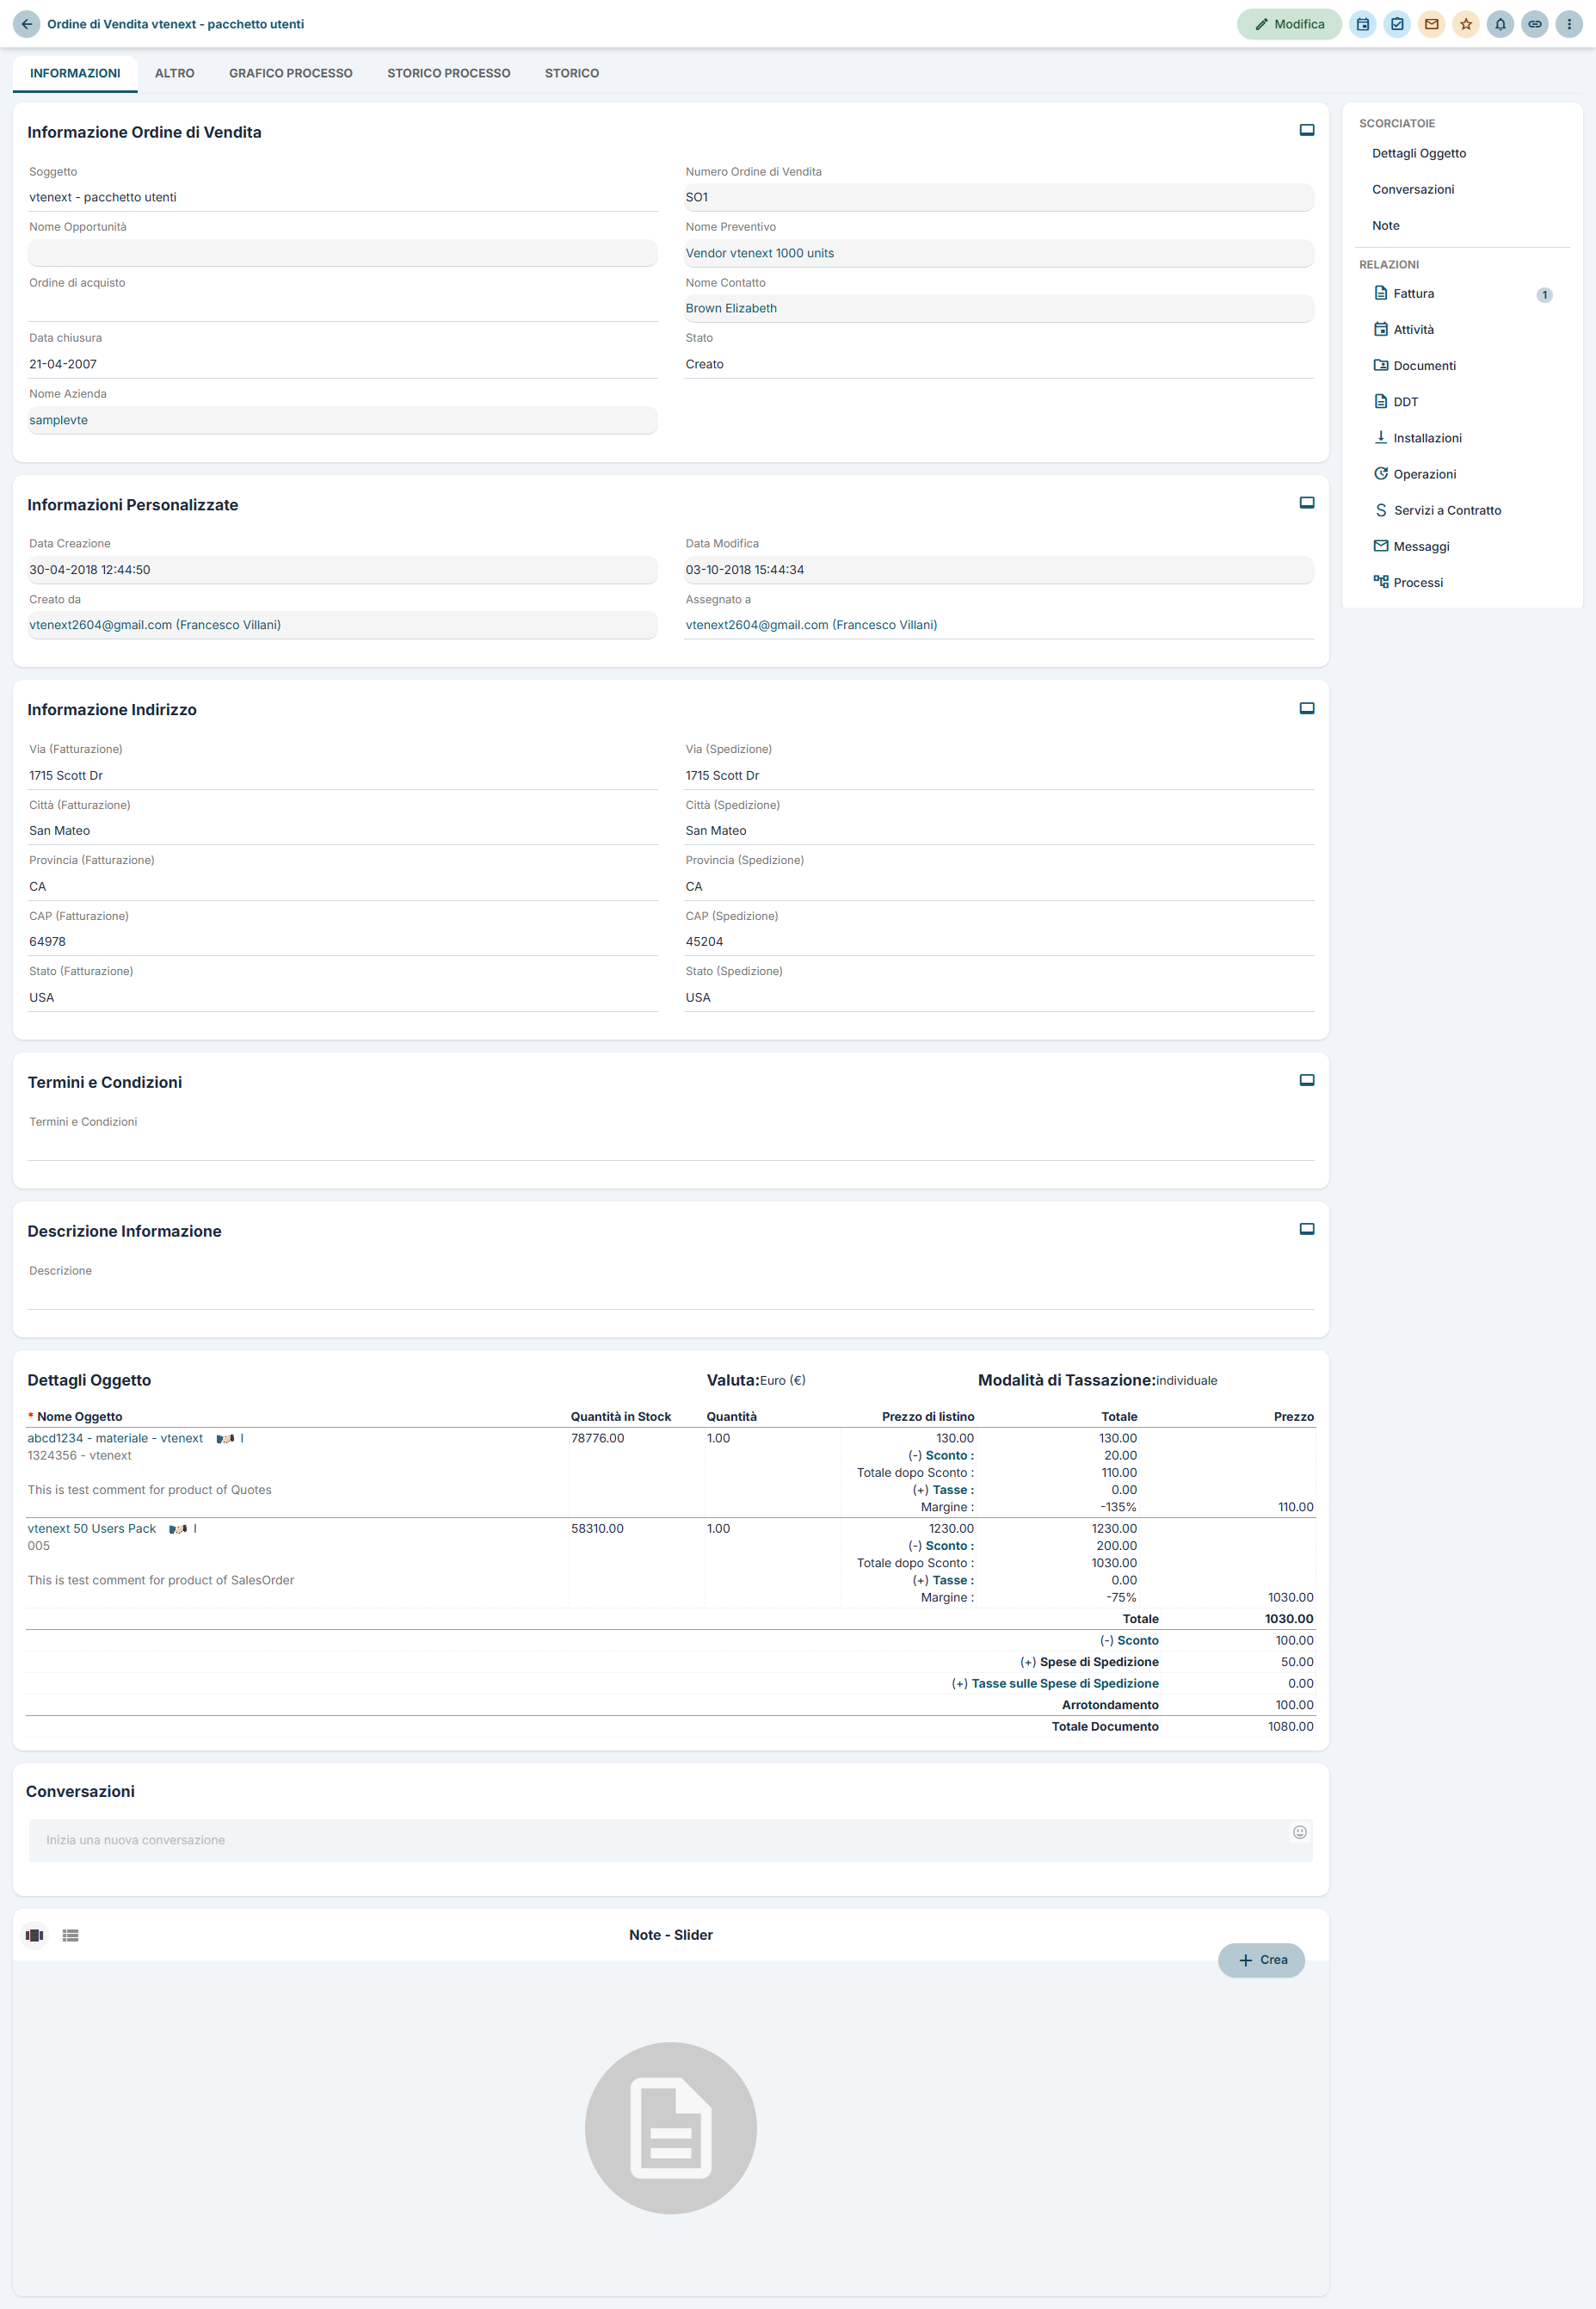Viewport: 1596px width, 2309px height.
Task: Open the three-dot more options menu
Action: tap(1568, 24)
